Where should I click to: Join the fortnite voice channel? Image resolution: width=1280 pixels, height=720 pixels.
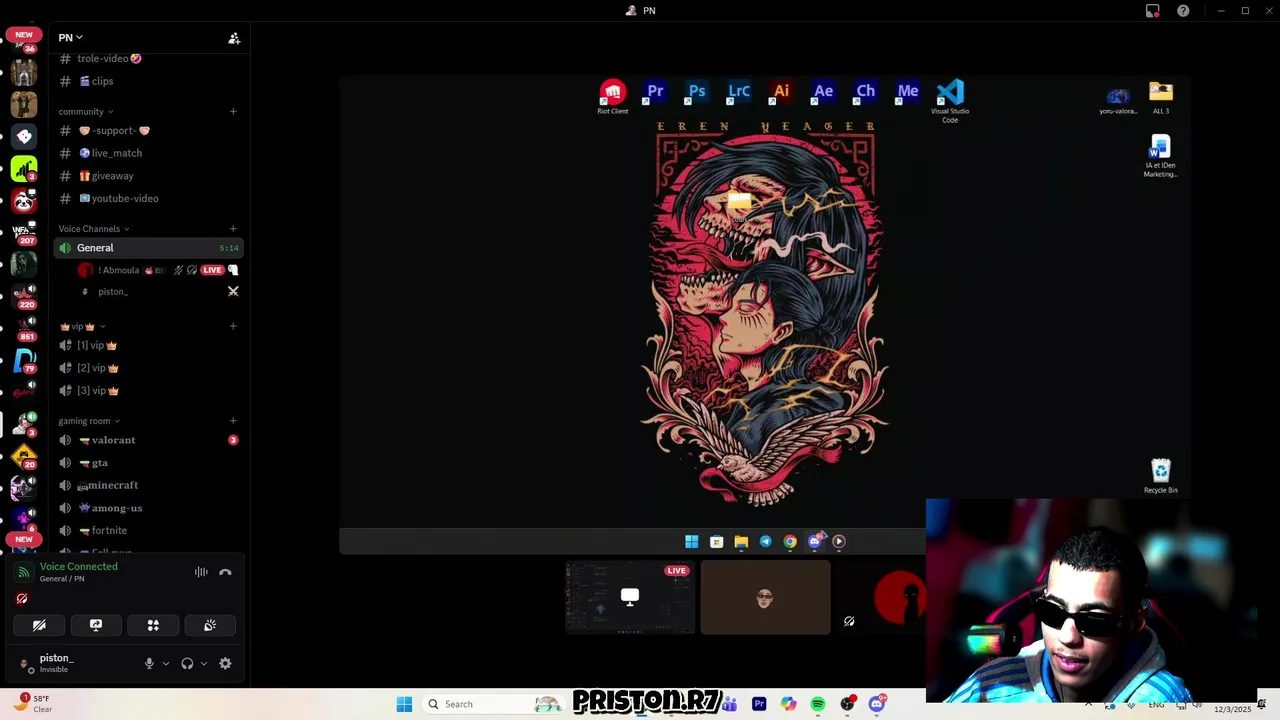148,531
